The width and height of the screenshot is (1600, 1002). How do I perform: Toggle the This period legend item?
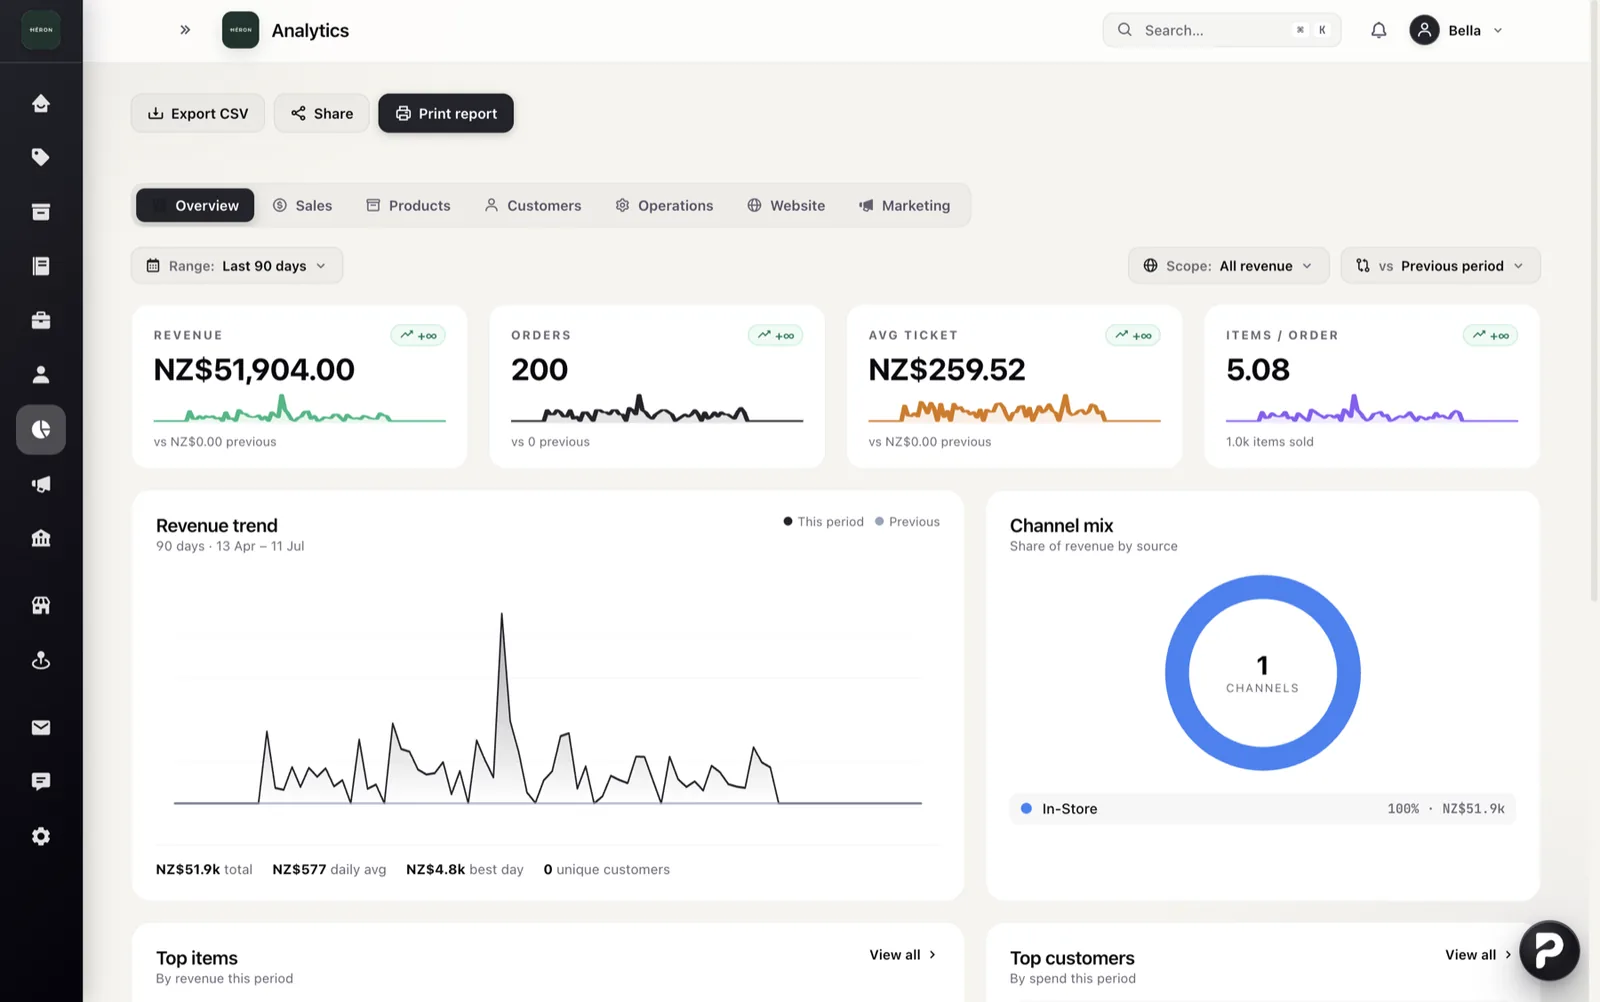pyautogui.click(x=823, y=522)
